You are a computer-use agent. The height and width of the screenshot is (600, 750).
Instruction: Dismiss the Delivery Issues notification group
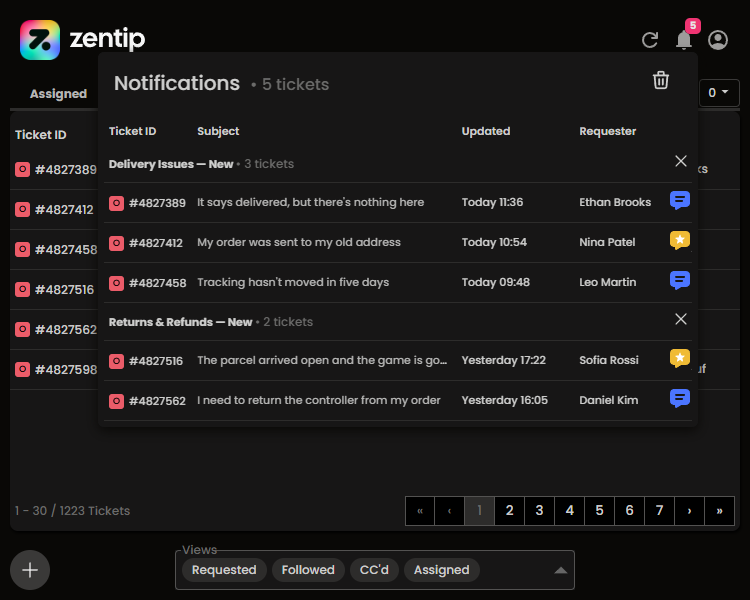pyautogui.click(x=681, y=161)
